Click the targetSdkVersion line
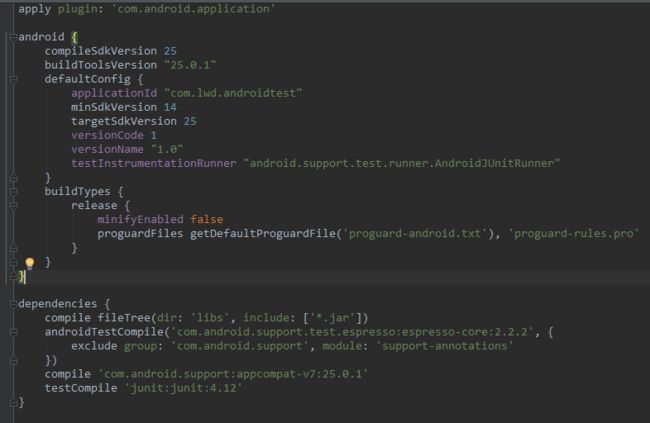Viewport: 650px width, 423px height. tap(134, 122)
